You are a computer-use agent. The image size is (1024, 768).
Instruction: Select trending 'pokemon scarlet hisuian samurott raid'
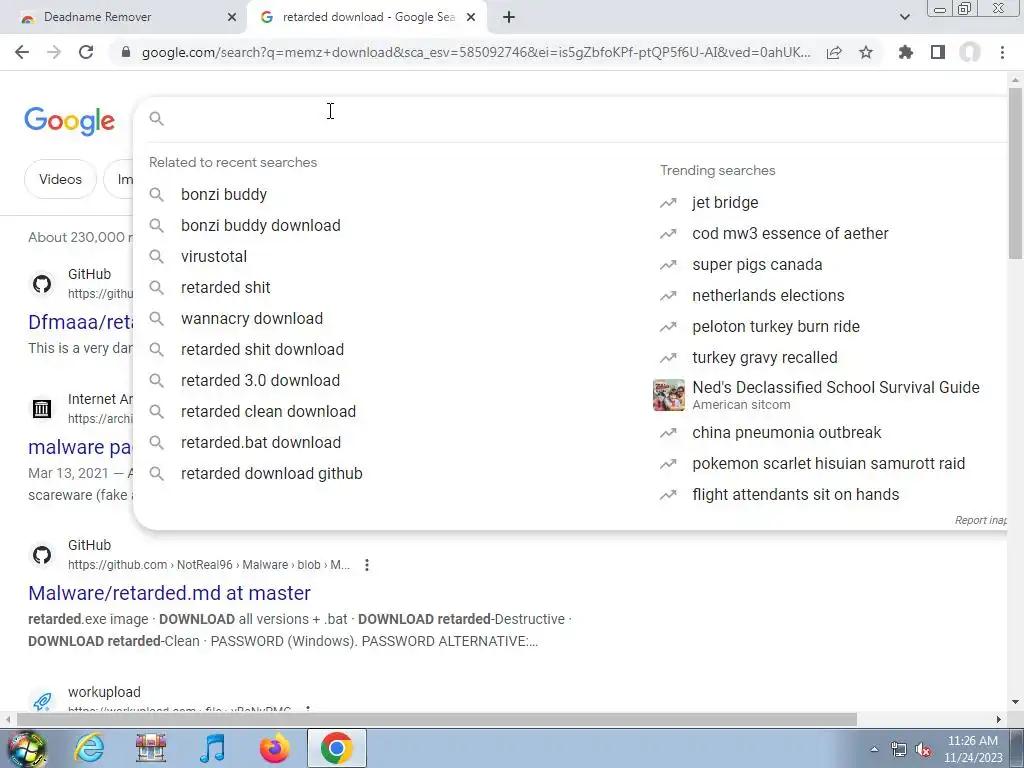point(828,464)
